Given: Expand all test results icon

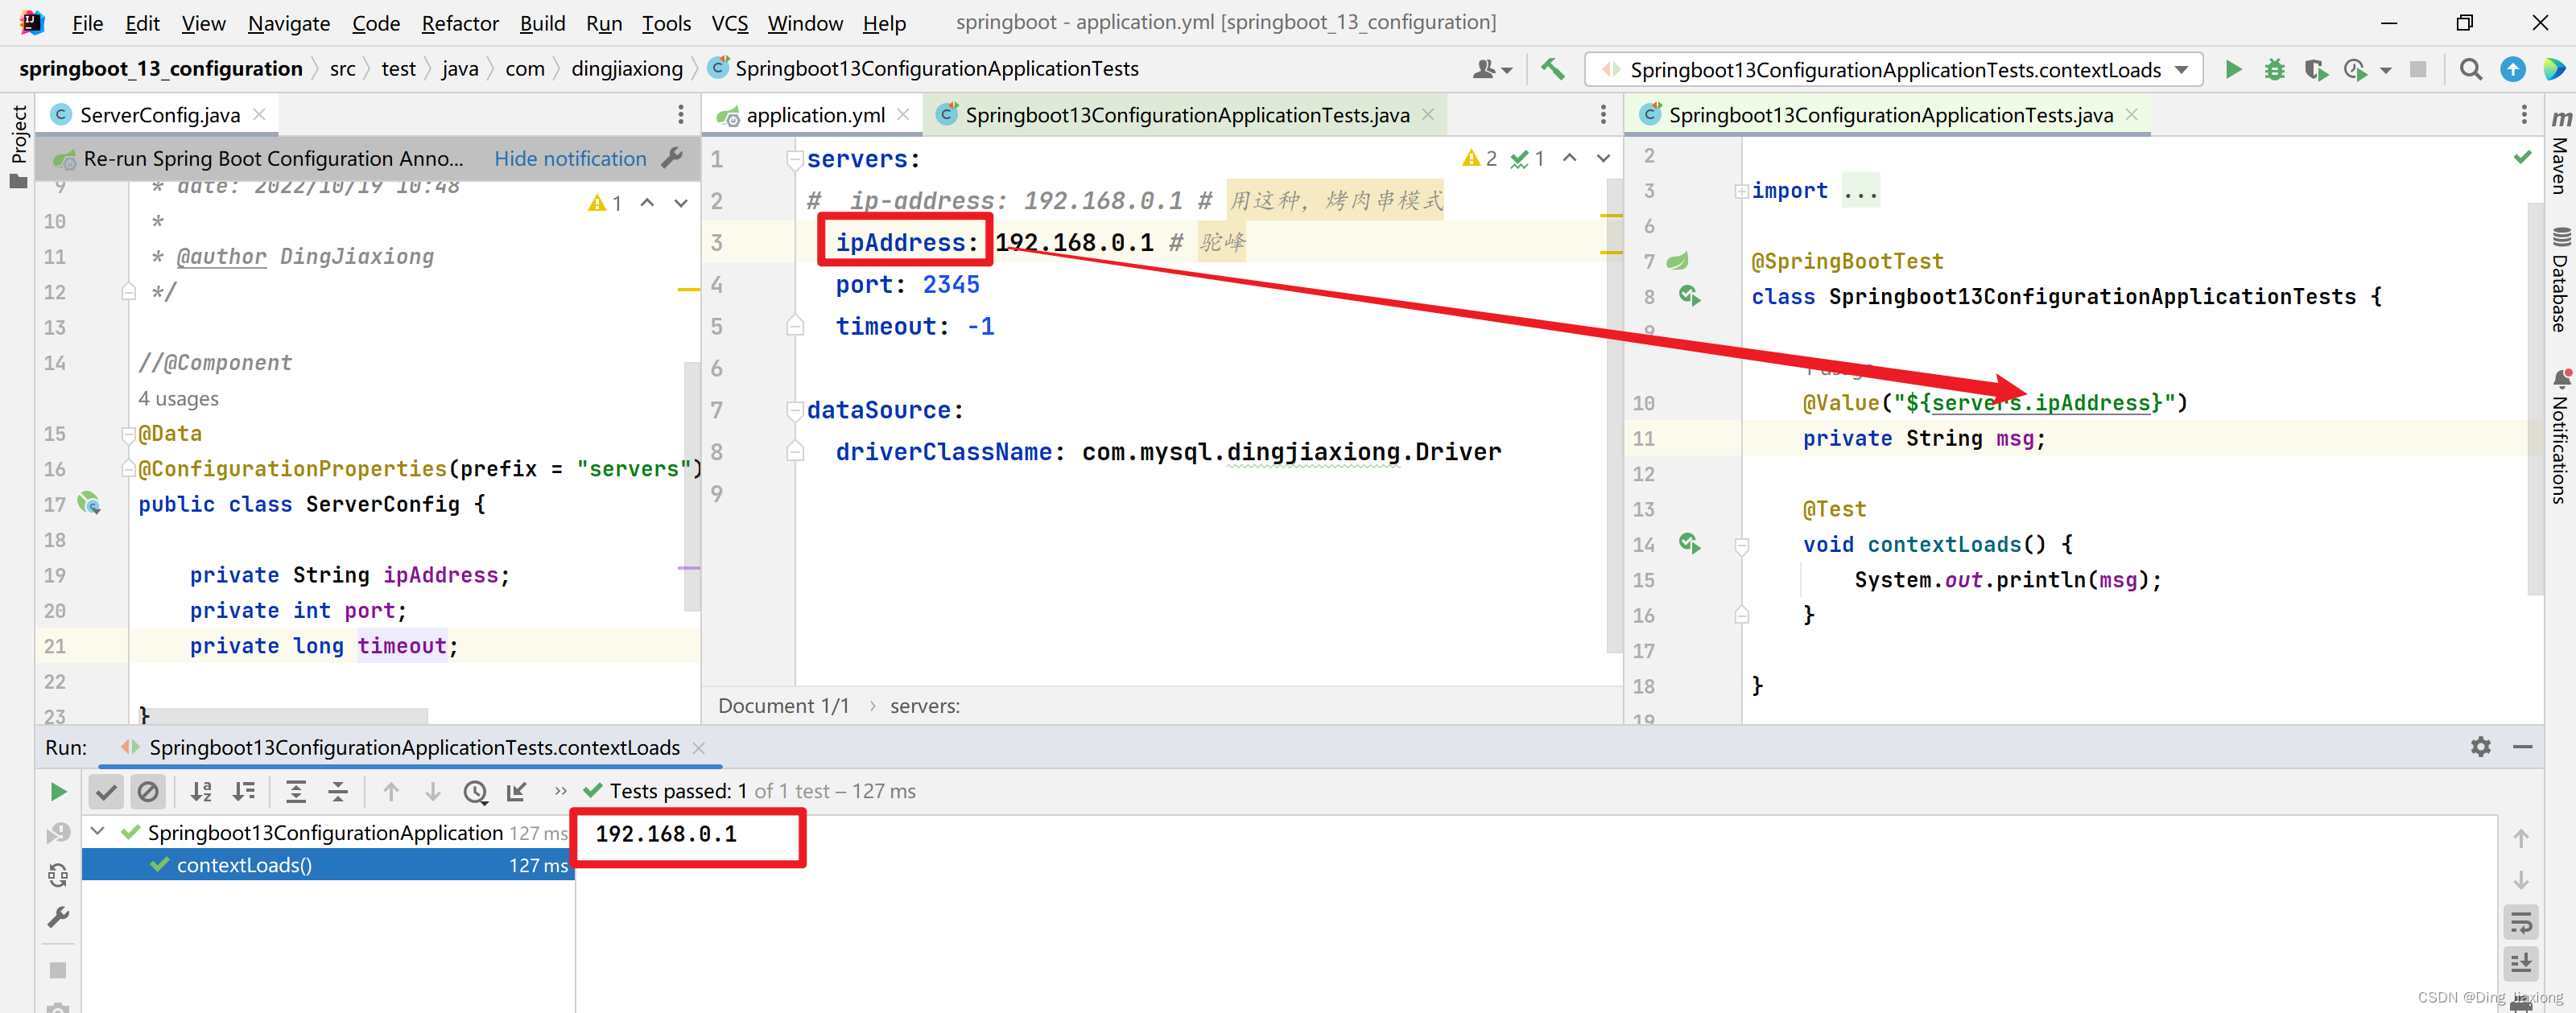Looking at the screenshot, I should coord(296,792).
